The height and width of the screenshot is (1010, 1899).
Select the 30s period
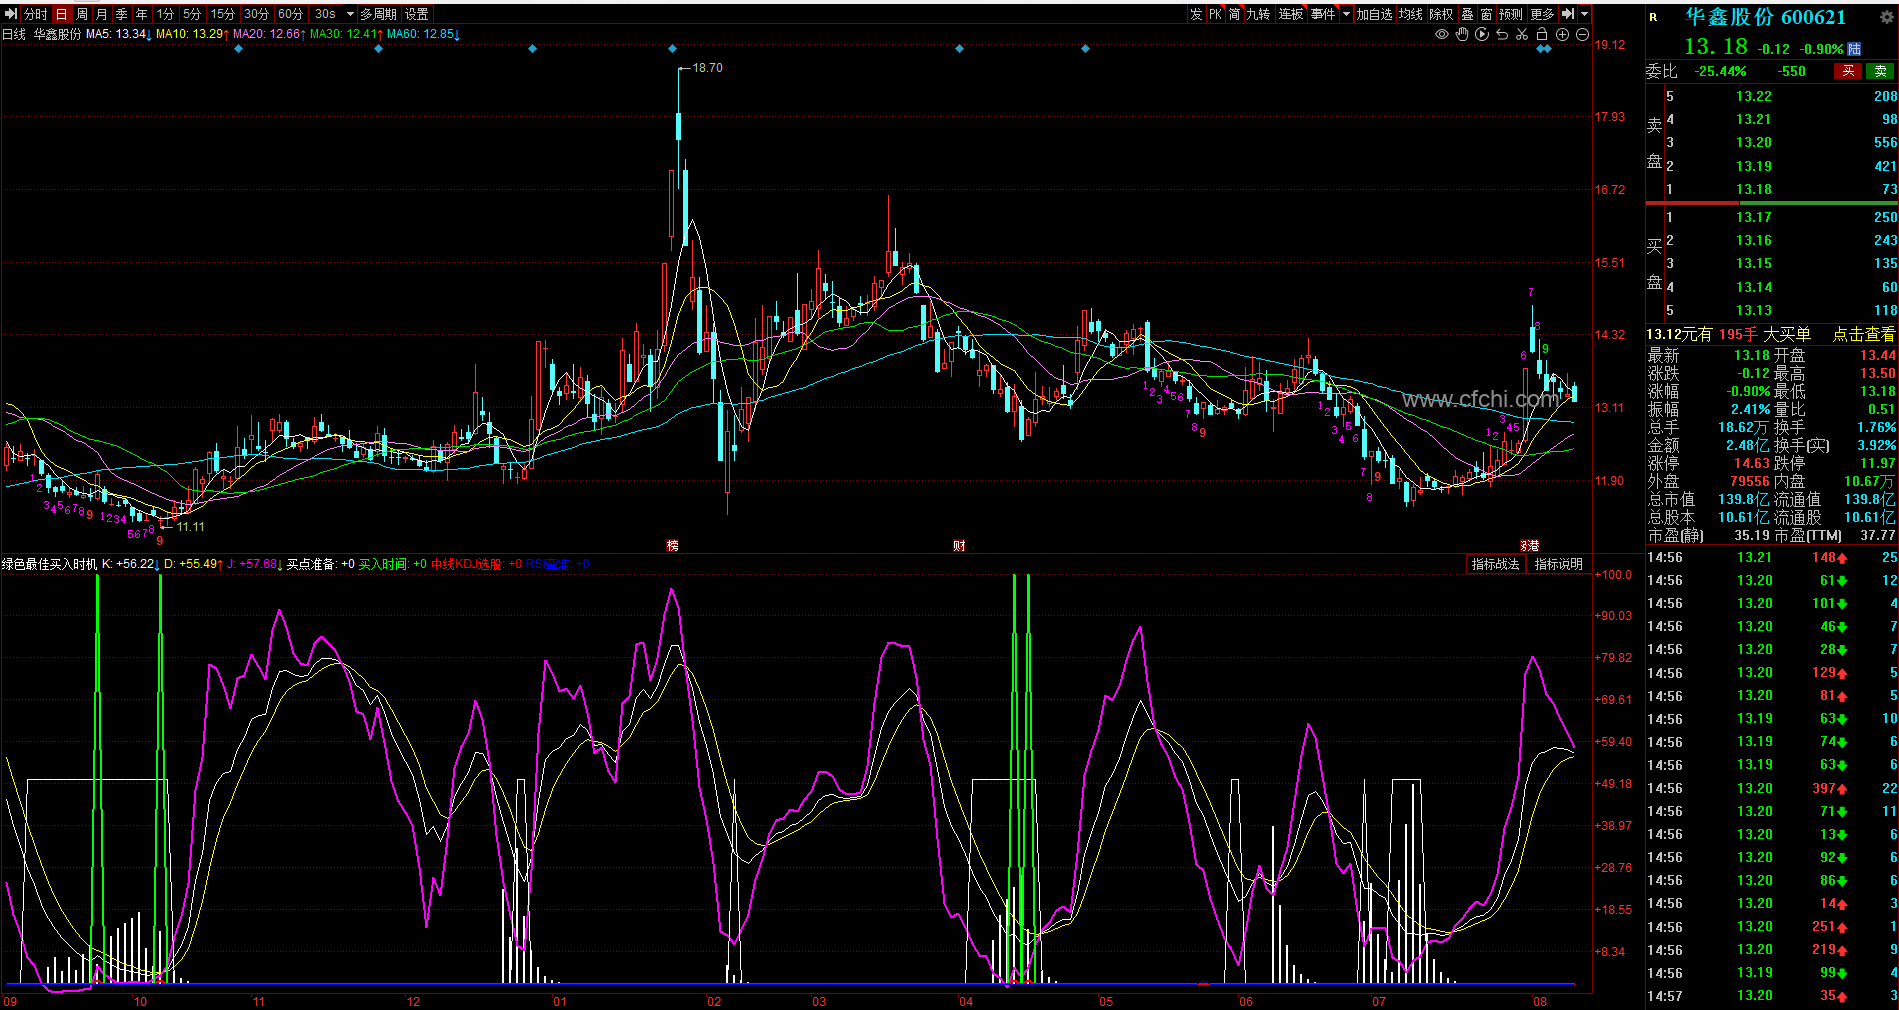(x=325, y=14)
